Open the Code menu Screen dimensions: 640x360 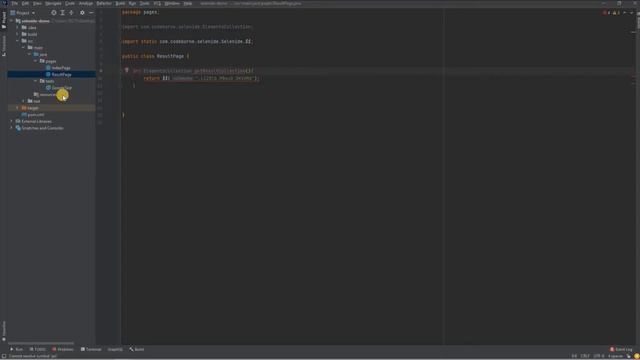(70, 3)
